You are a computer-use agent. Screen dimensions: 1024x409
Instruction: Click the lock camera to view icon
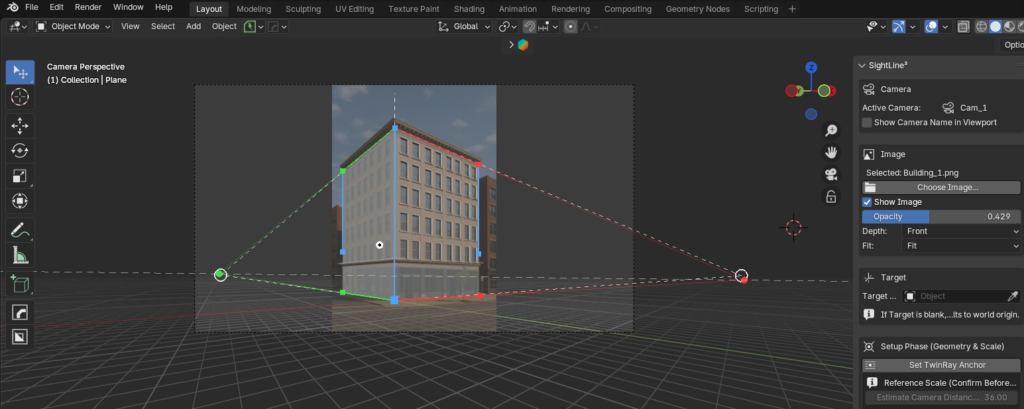click(831, 197)
